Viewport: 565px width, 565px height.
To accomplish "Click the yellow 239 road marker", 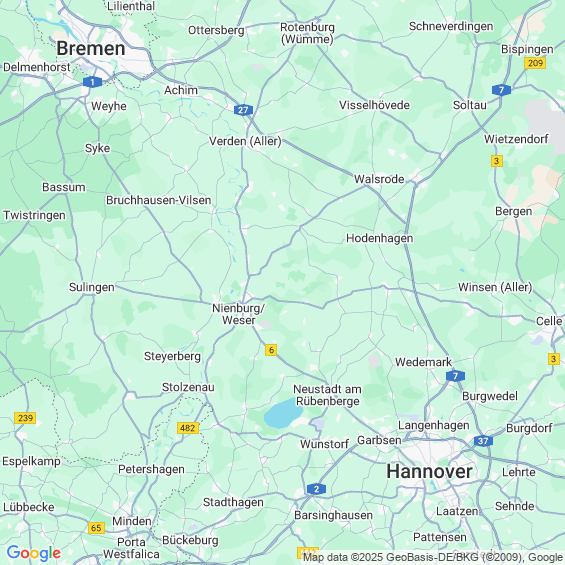I will point(25,418).
